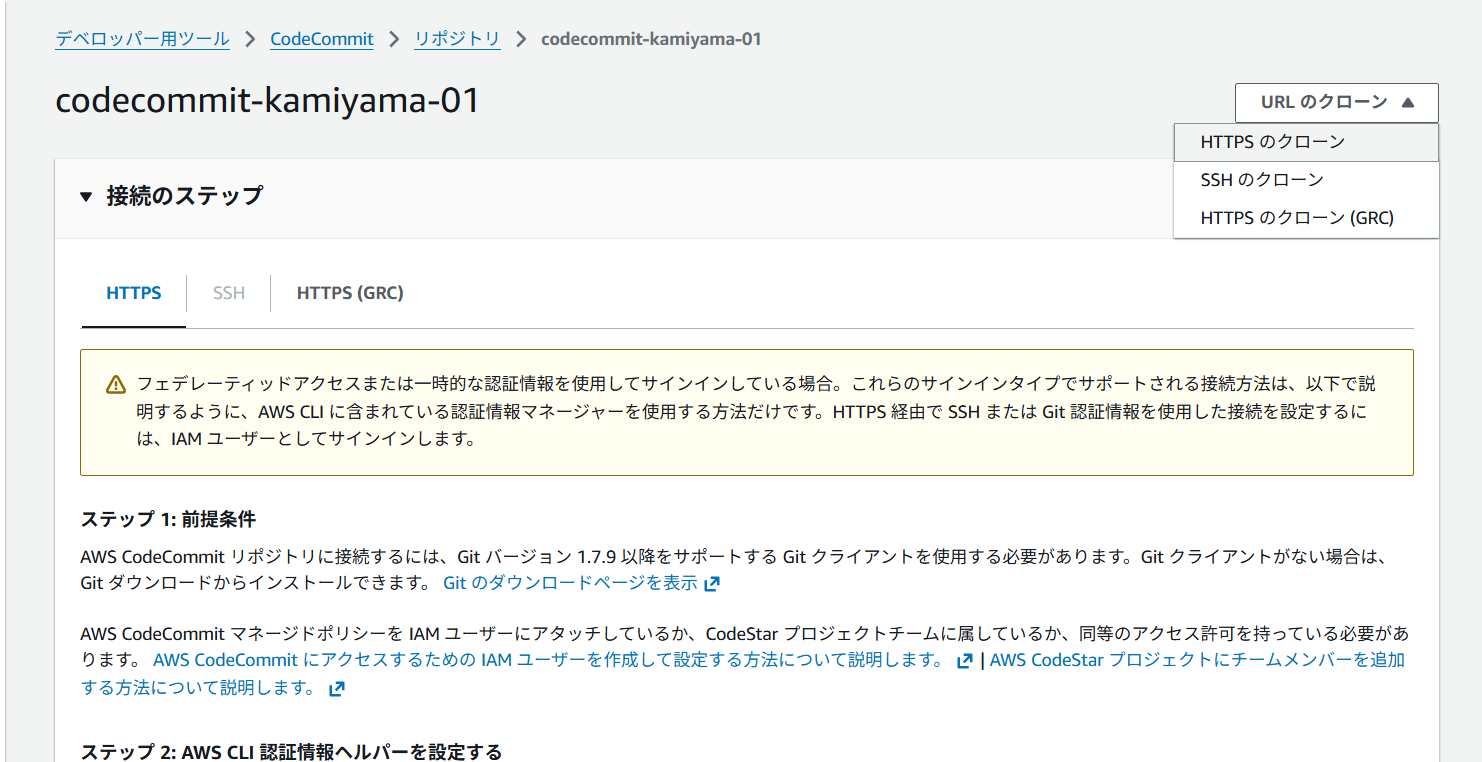
Task: Click external link icon after IAM user instructions link
Action: 964,661
